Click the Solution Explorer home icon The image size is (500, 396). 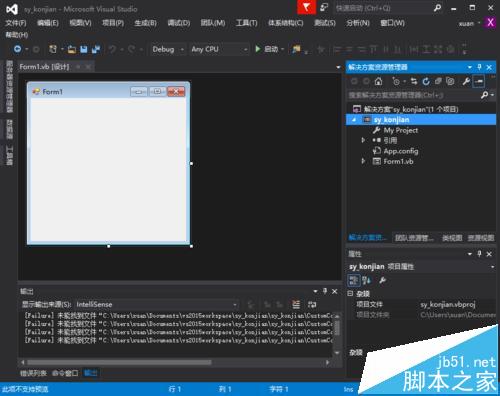(378, 81)
